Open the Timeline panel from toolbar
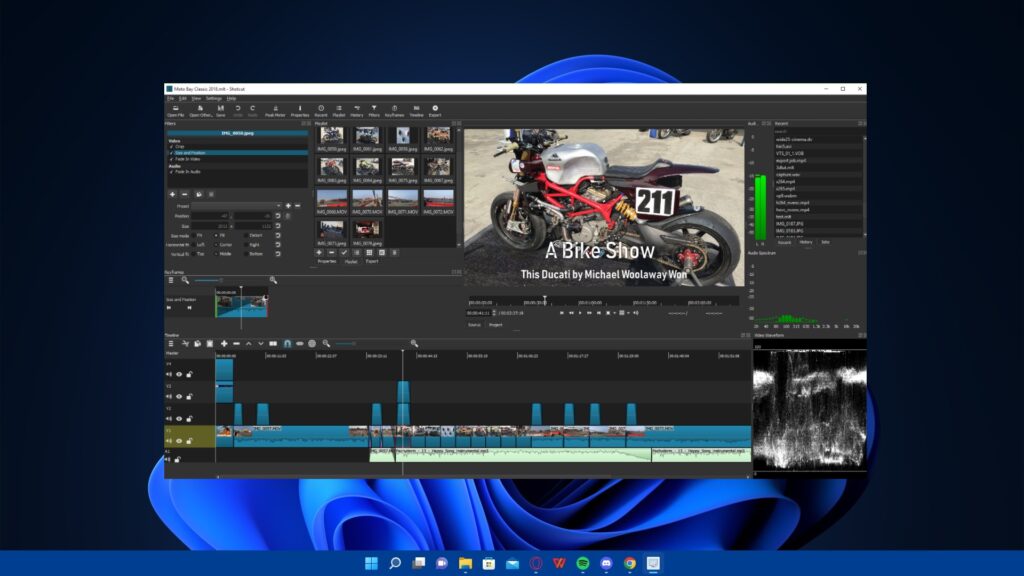This screenshot has width=1024, height=576. click(x=416, y=111)
